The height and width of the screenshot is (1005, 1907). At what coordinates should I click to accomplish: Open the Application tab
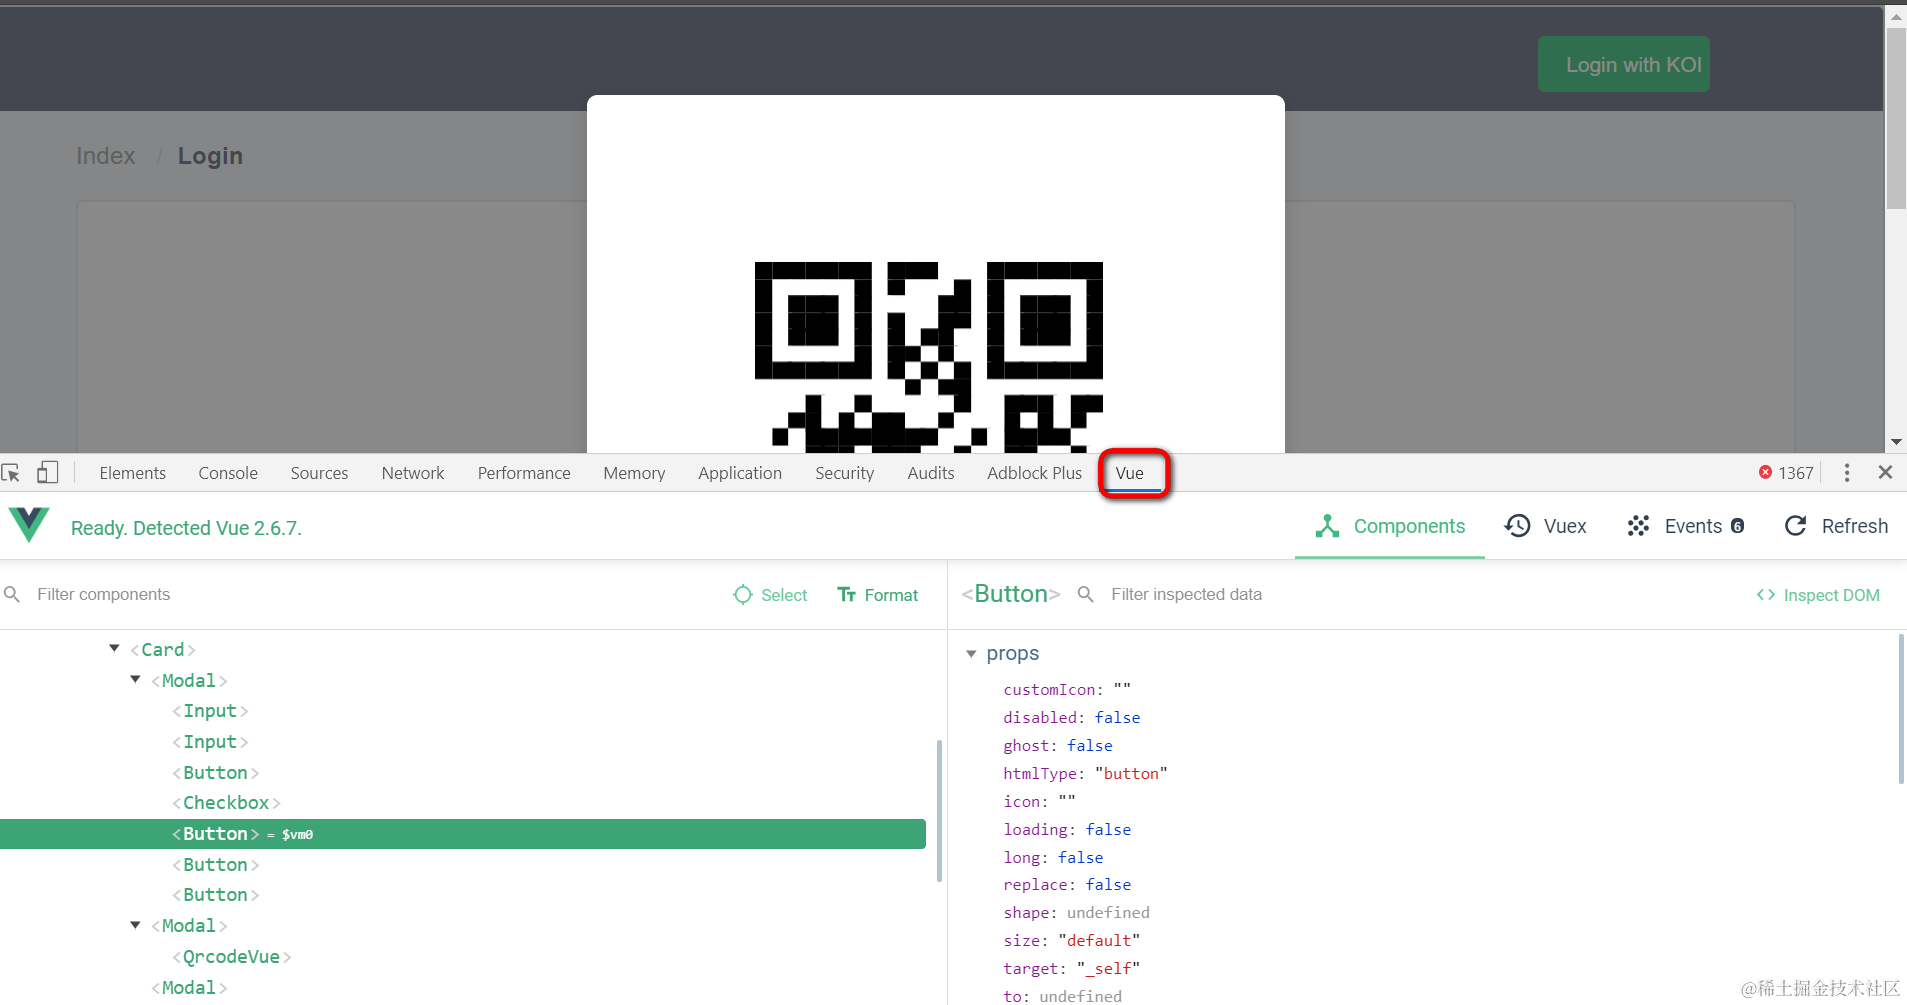740,473
